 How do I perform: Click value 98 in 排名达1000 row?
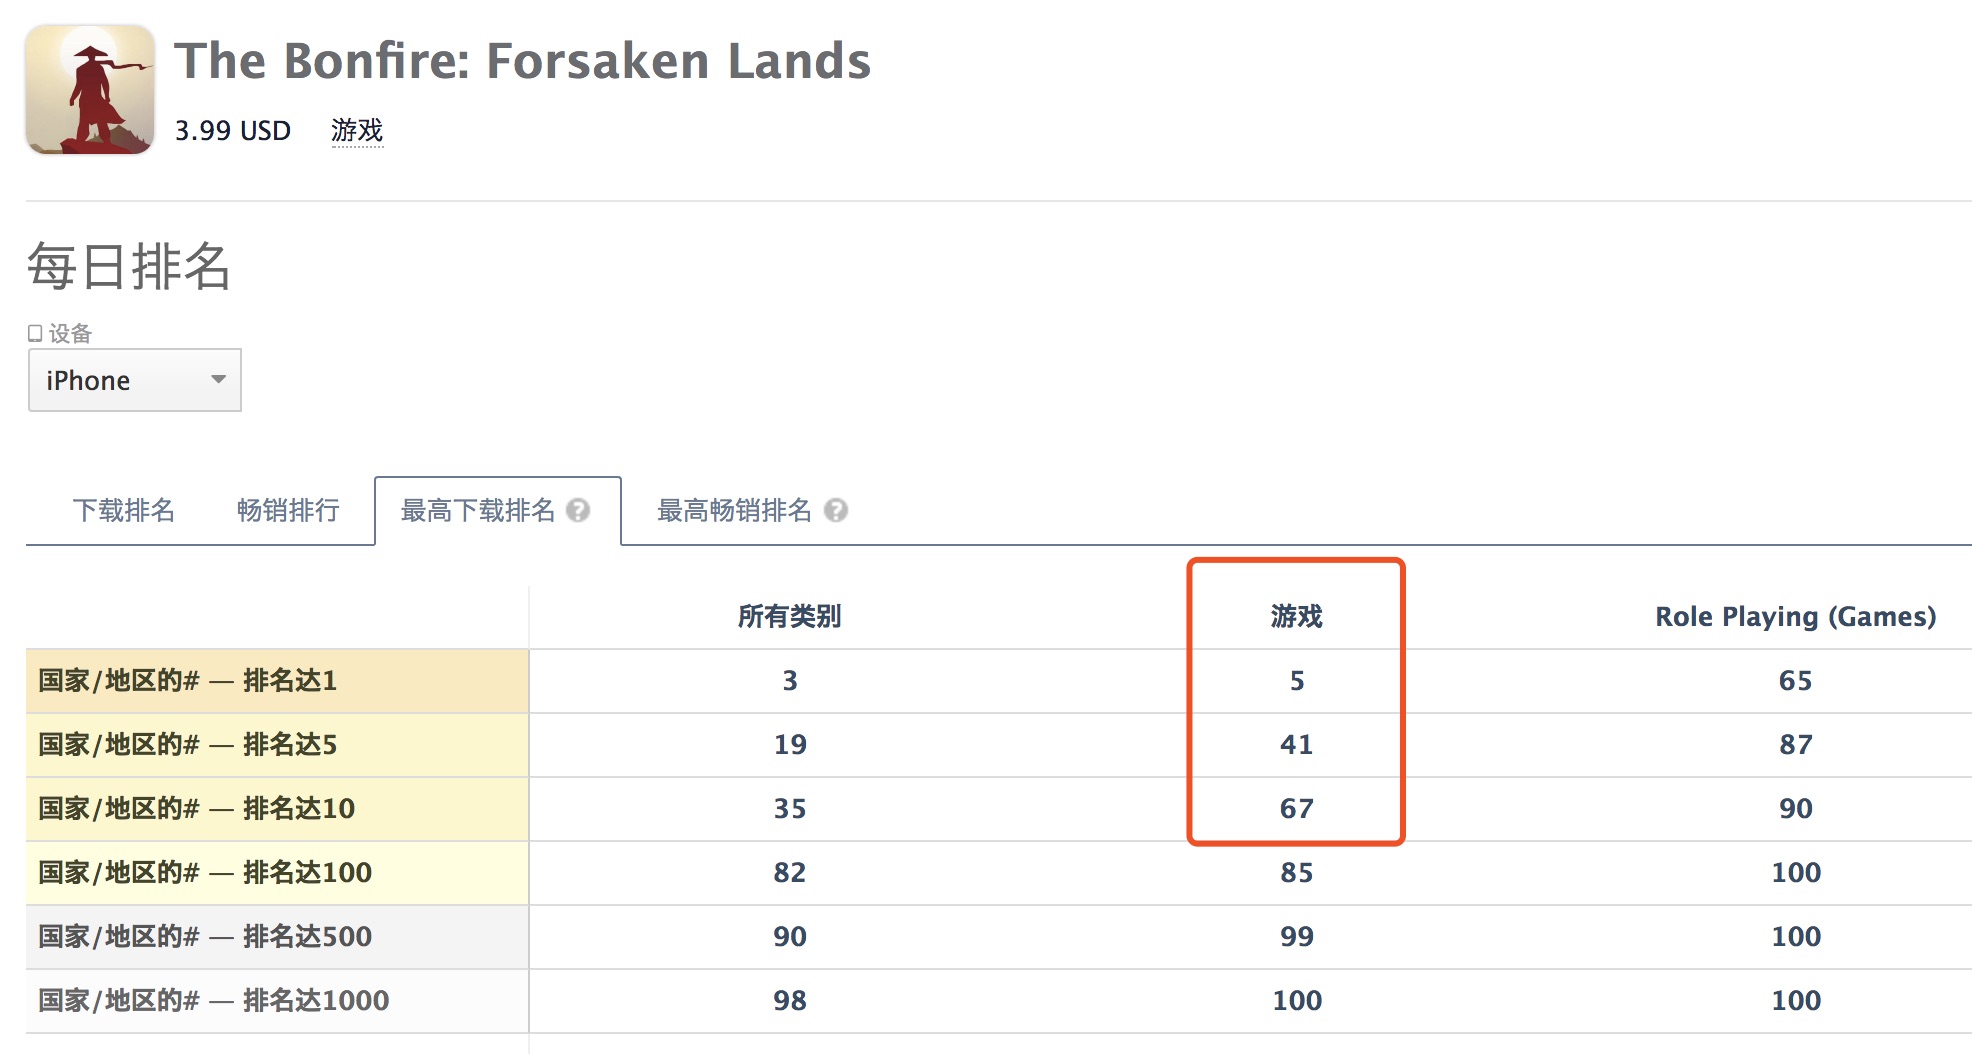790,1000
